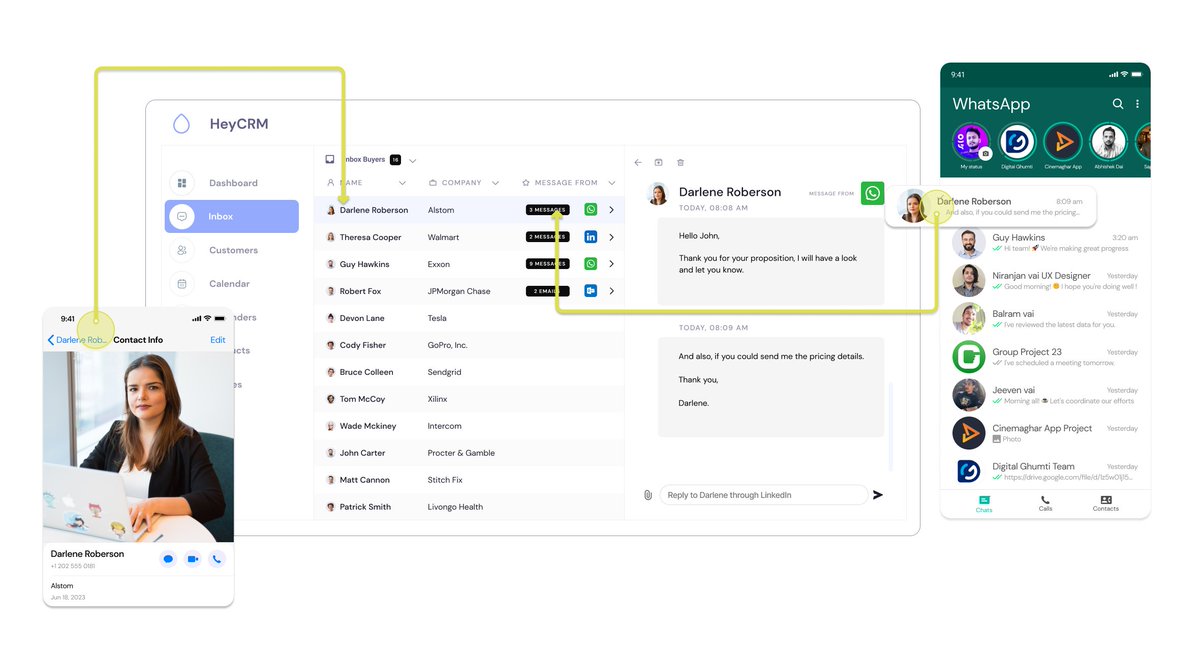This screenshot has width=1200, height=651.
Task: Send the reply with arrow icon
Action: [878, 495]
